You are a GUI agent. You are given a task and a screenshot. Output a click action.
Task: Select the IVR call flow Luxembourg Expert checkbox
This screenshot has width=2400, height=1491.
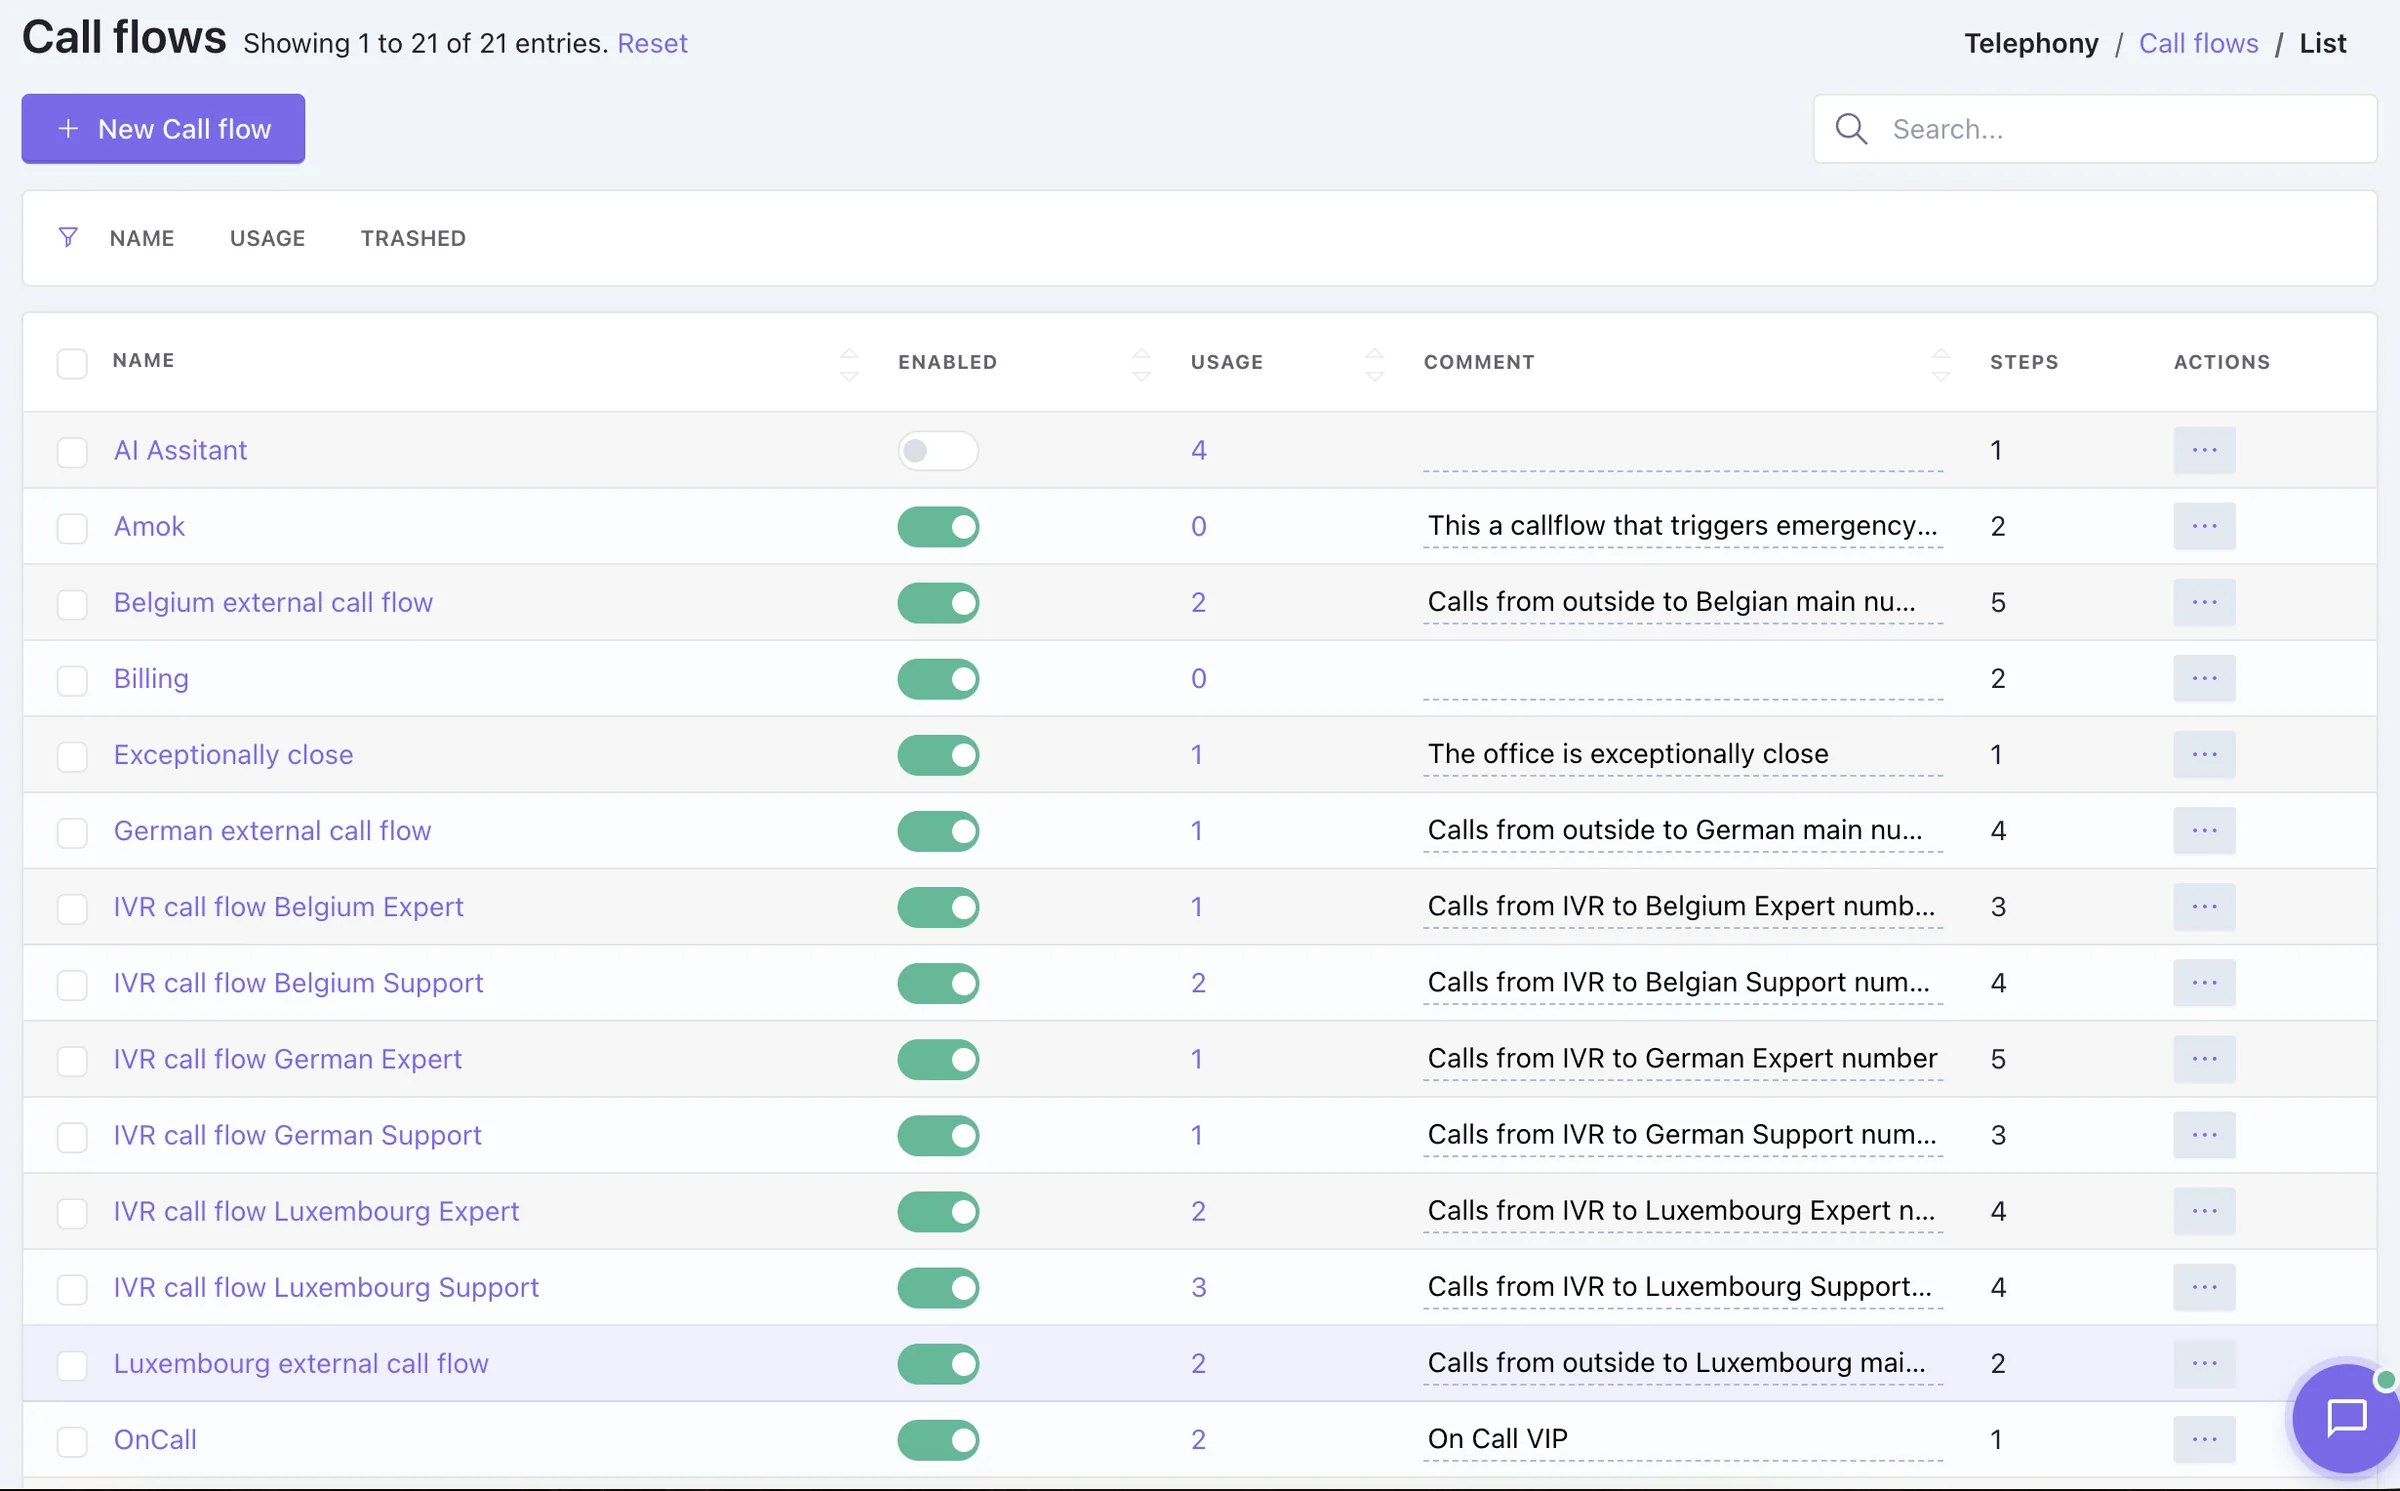click(x=72, y=1213)
